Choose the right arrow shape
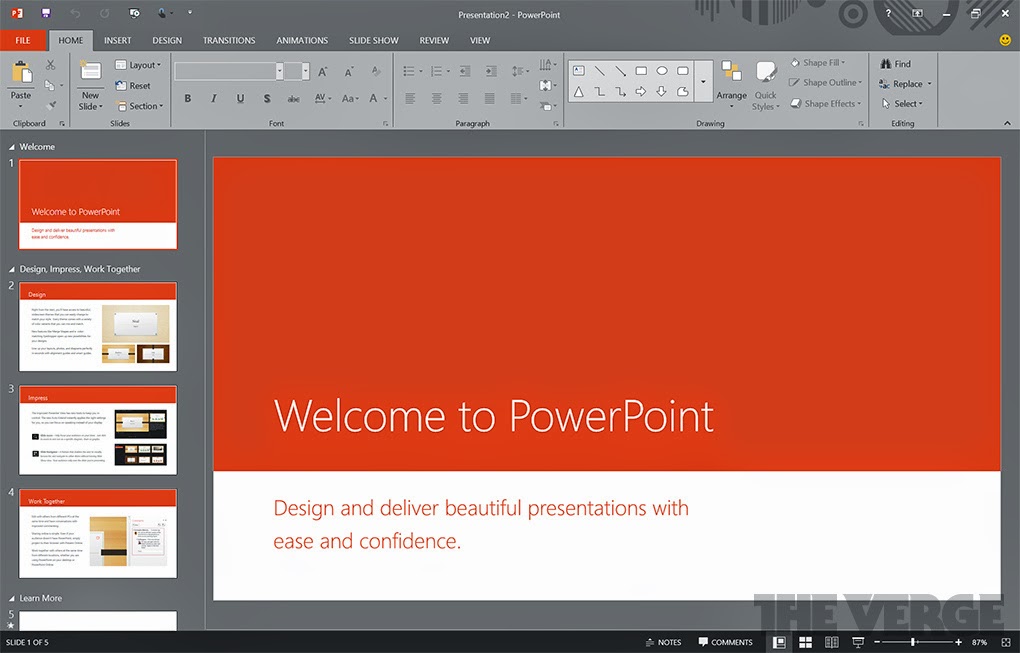The height and width of the screenshot is (653, 1020). click(x=641, y=92)
